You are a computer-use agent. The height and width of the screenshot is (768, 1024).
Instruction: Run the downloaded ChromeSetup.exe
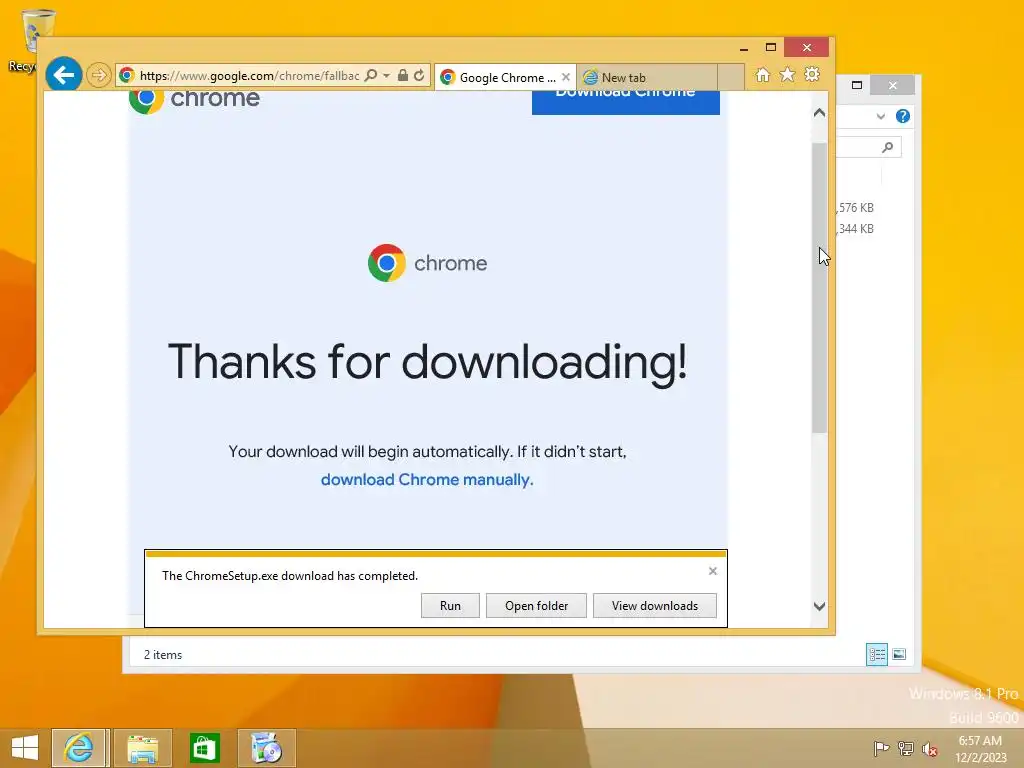(450, 605)
